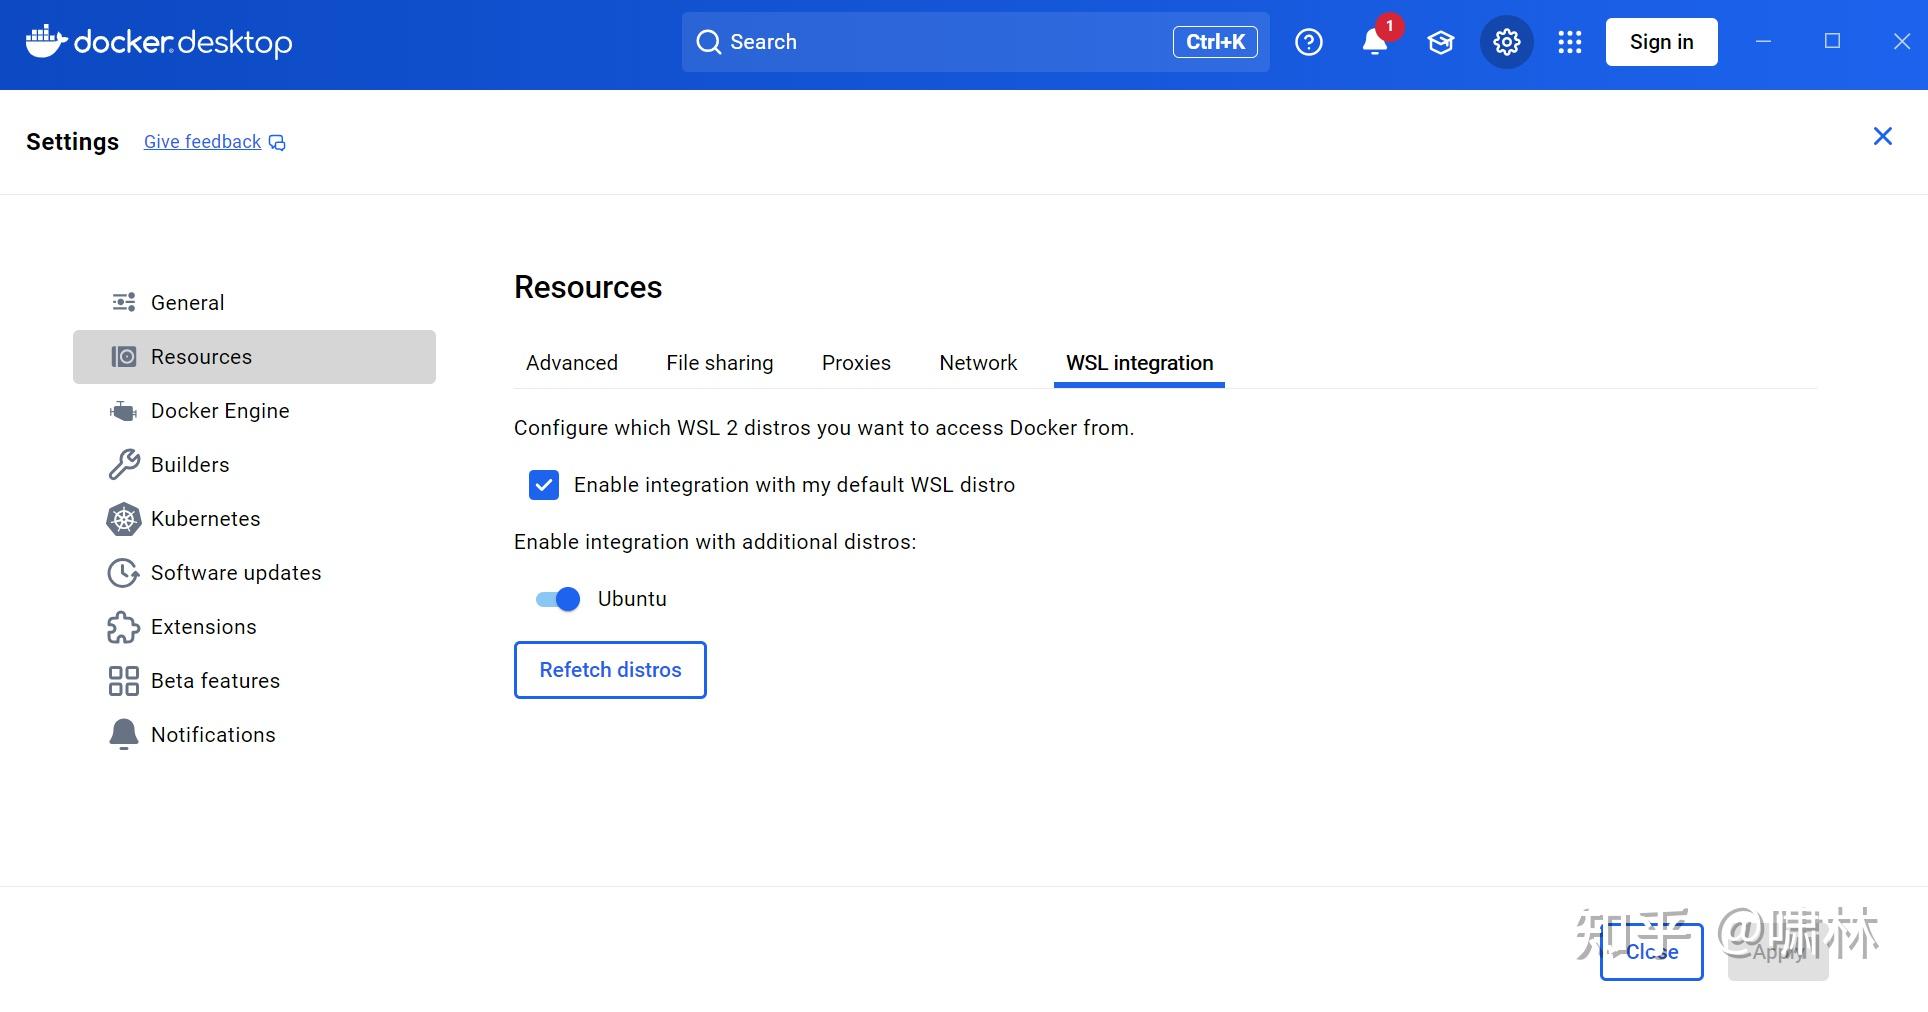Click the Software updates clock icon
The width and height of the screenshot is (1928, 1012).
123,573
